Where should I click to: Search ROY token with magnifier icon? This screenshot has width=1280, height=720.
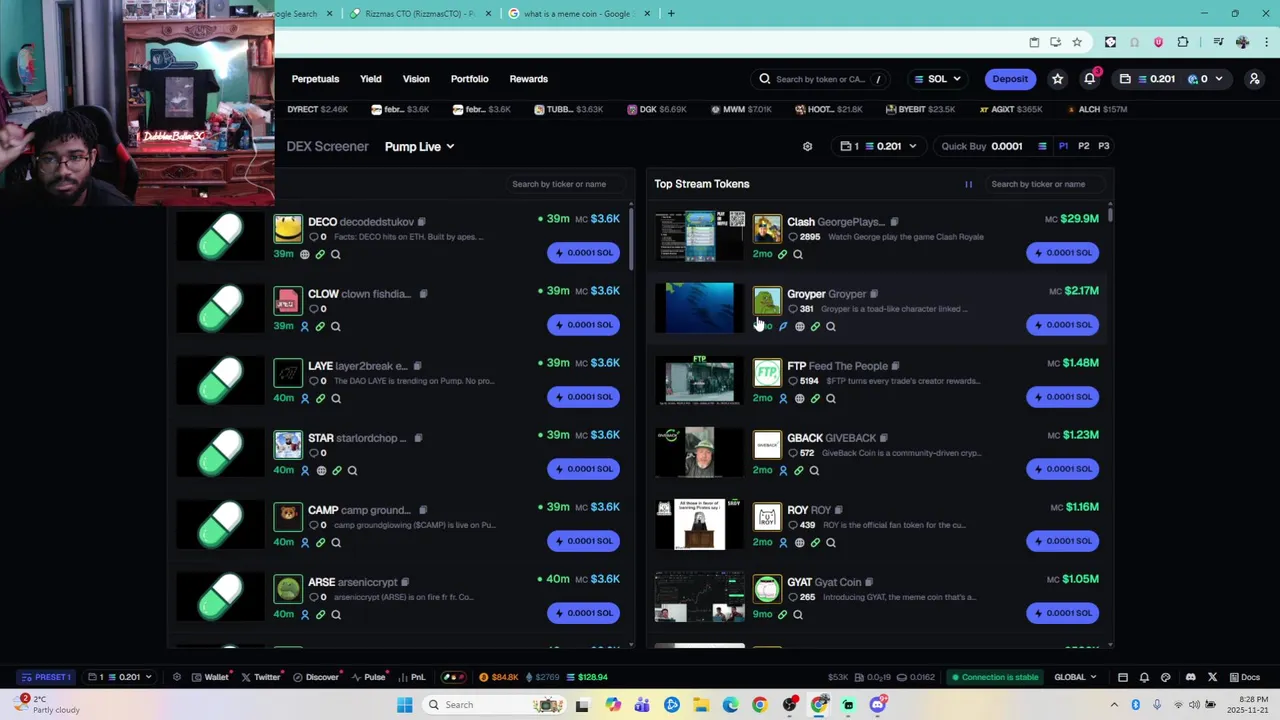click(831, 542)
